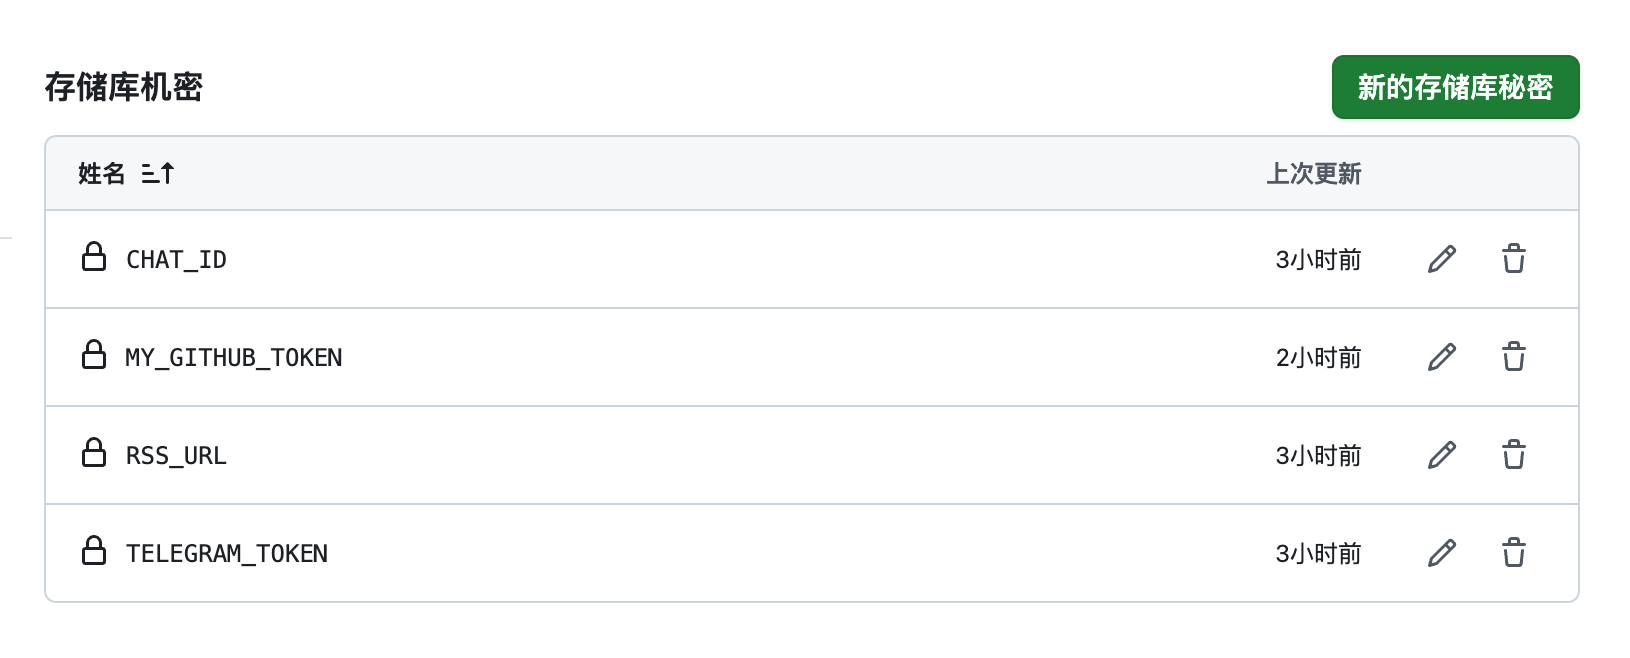Image resolution: width=1630 pixels, height=658 pixels.
Task: Toggle the sort arrow next to 姓名
Action: 158,174
